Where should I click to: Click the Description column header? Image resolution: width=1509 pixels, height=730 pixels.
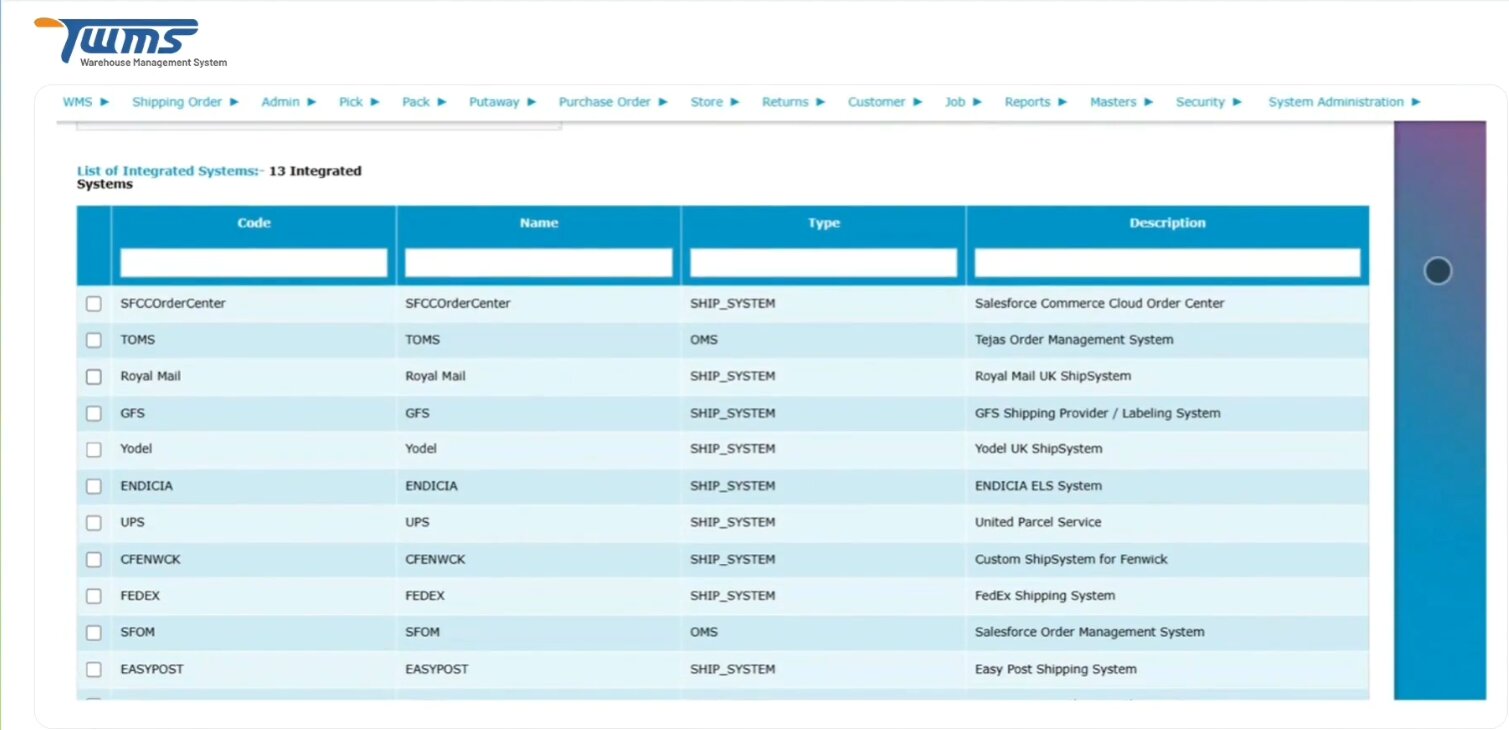coord(1167,223)
